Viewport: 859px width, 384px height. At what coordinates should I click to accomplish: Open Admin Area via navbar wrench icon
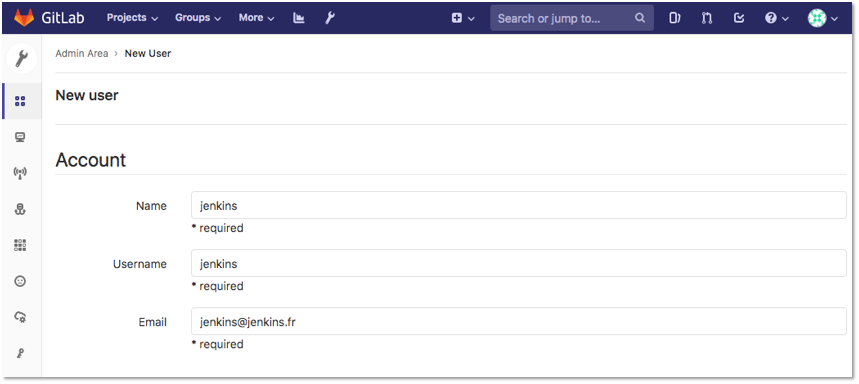(x=329, y=18)
